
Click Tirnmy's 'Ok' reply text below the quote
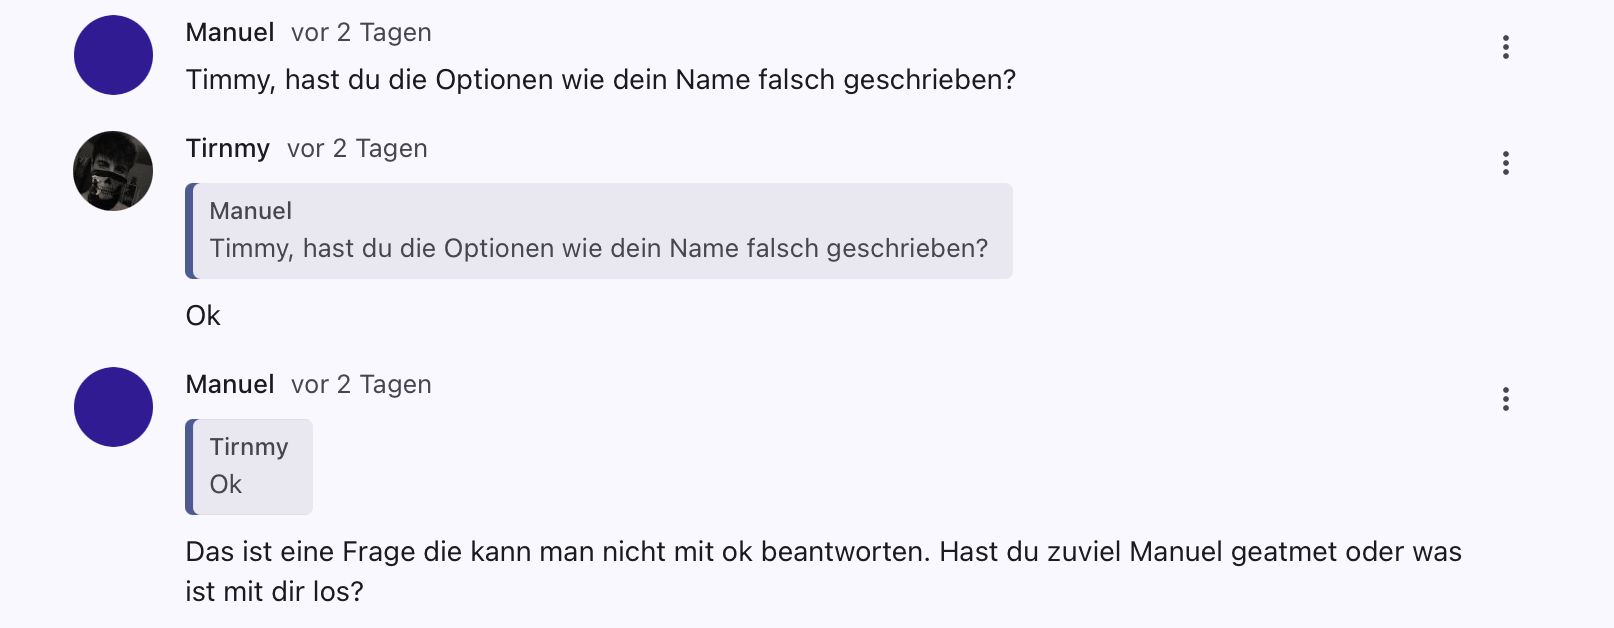tap(203, 316)
